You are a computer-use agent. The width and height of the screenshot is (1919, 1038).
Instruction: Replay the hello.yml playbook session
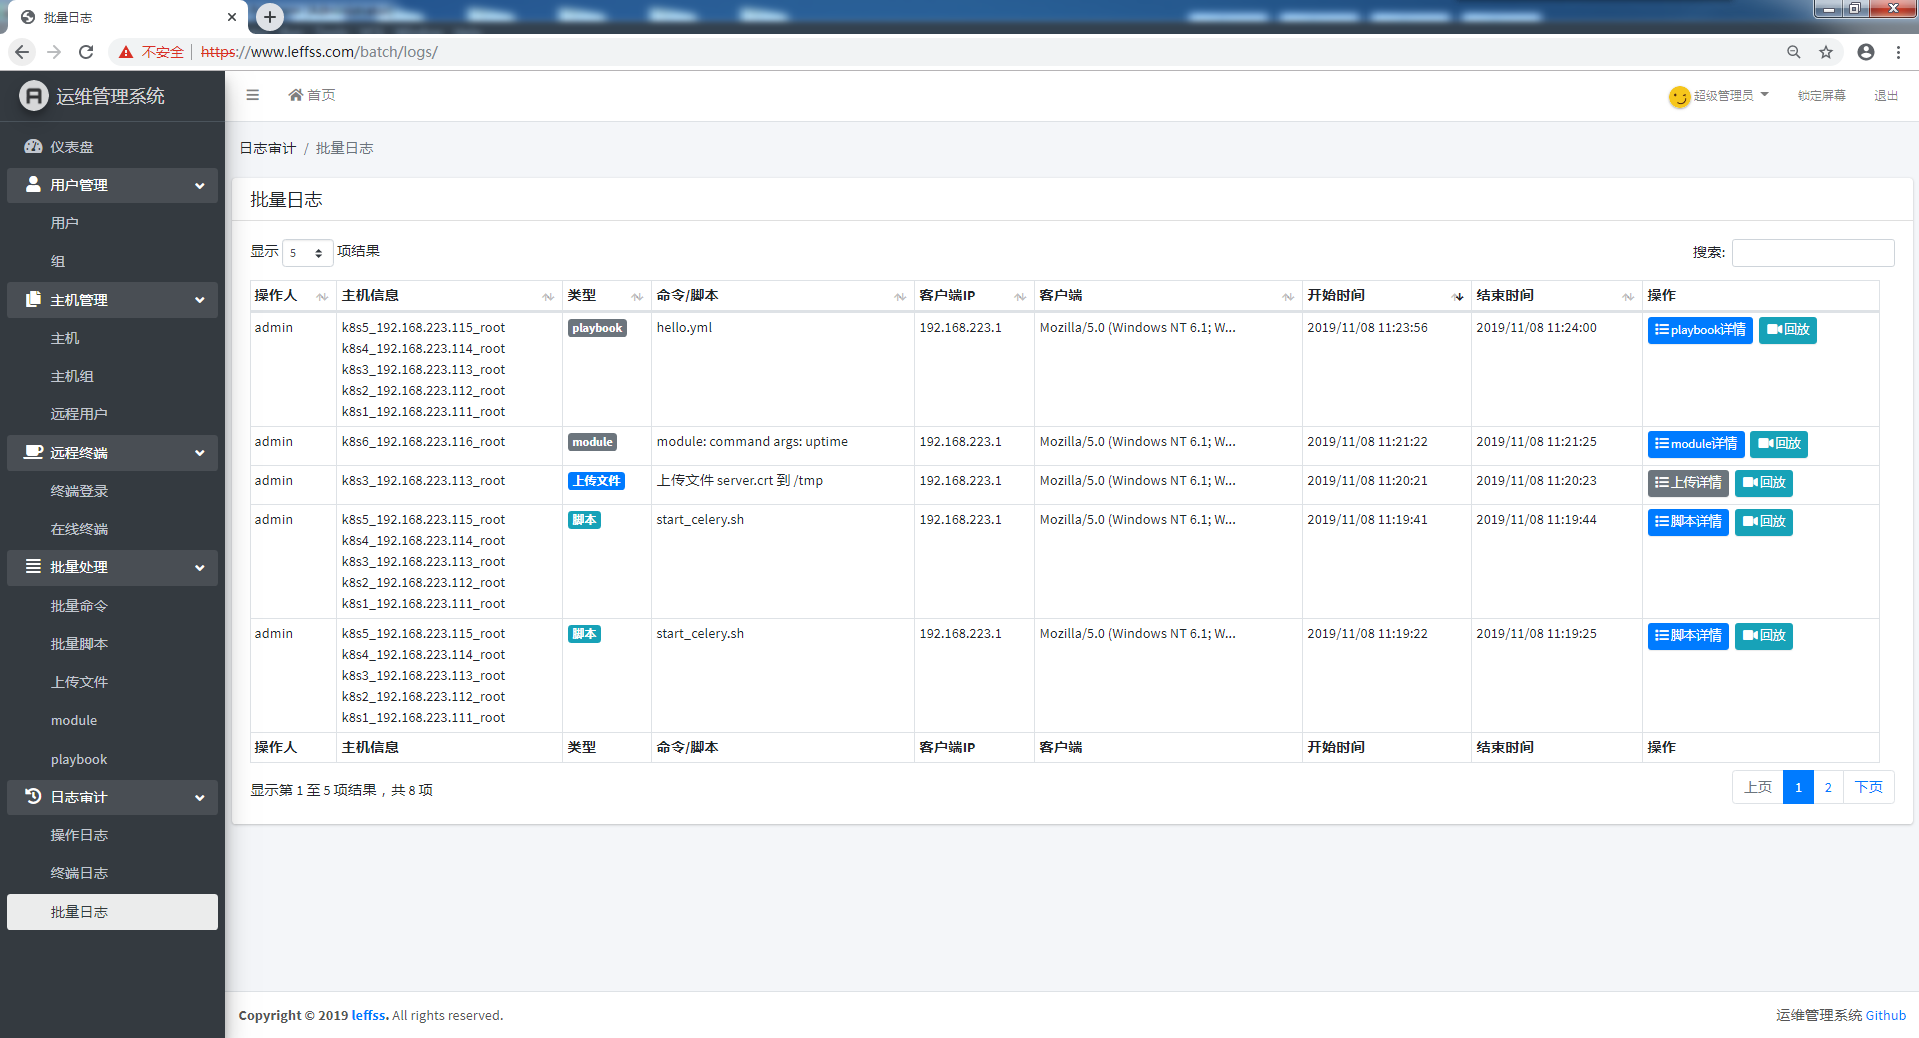click(1788, 330)
